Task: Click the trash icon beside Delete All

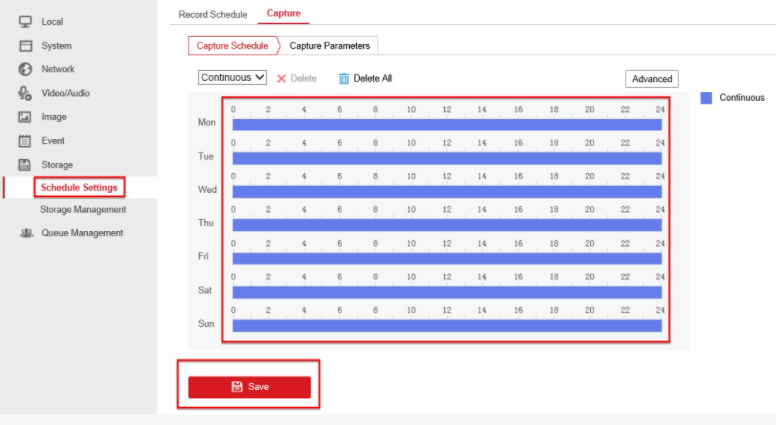Action: pos(344,78)
